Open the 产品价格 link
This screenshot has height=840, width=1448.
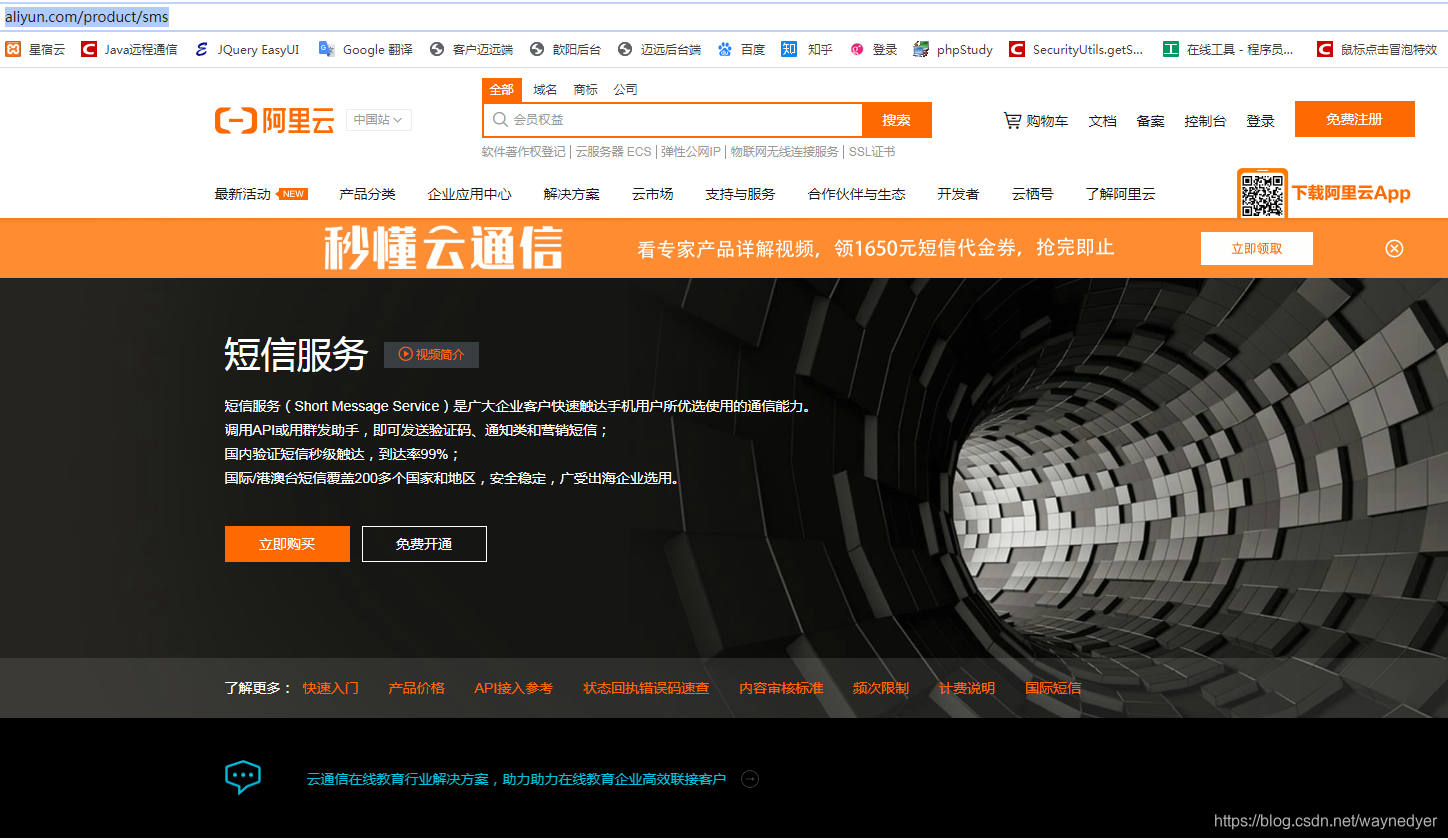click(x=416, y=688)
